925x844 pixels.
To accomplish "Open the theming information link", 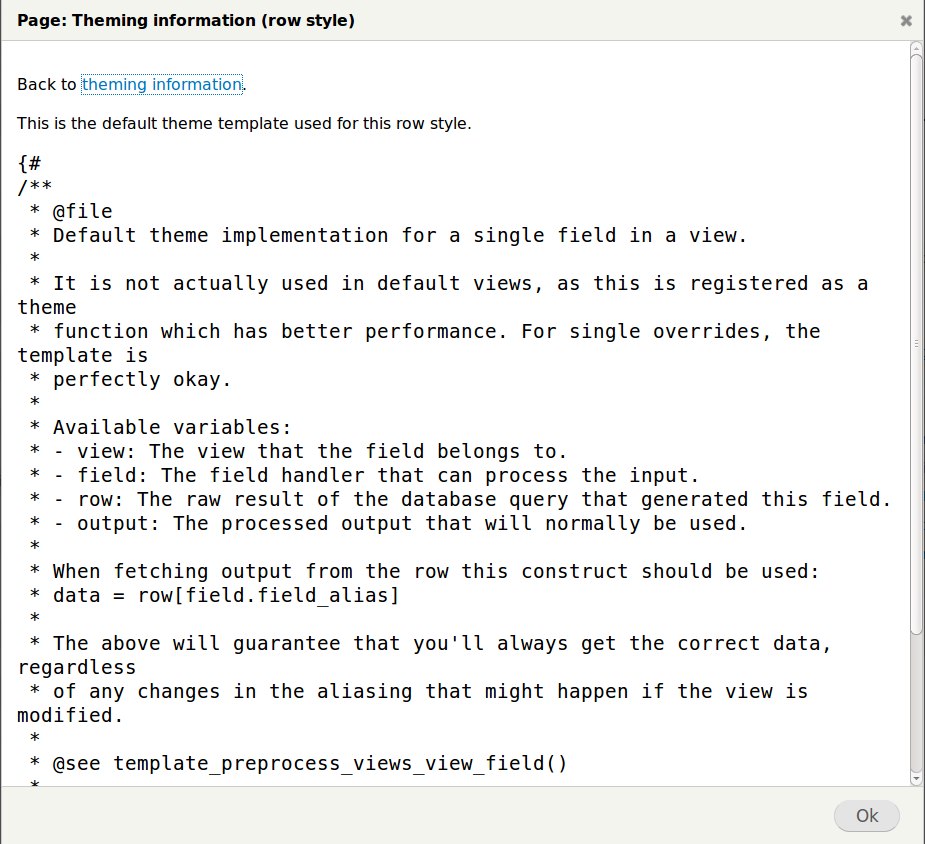I will (162, 84).
